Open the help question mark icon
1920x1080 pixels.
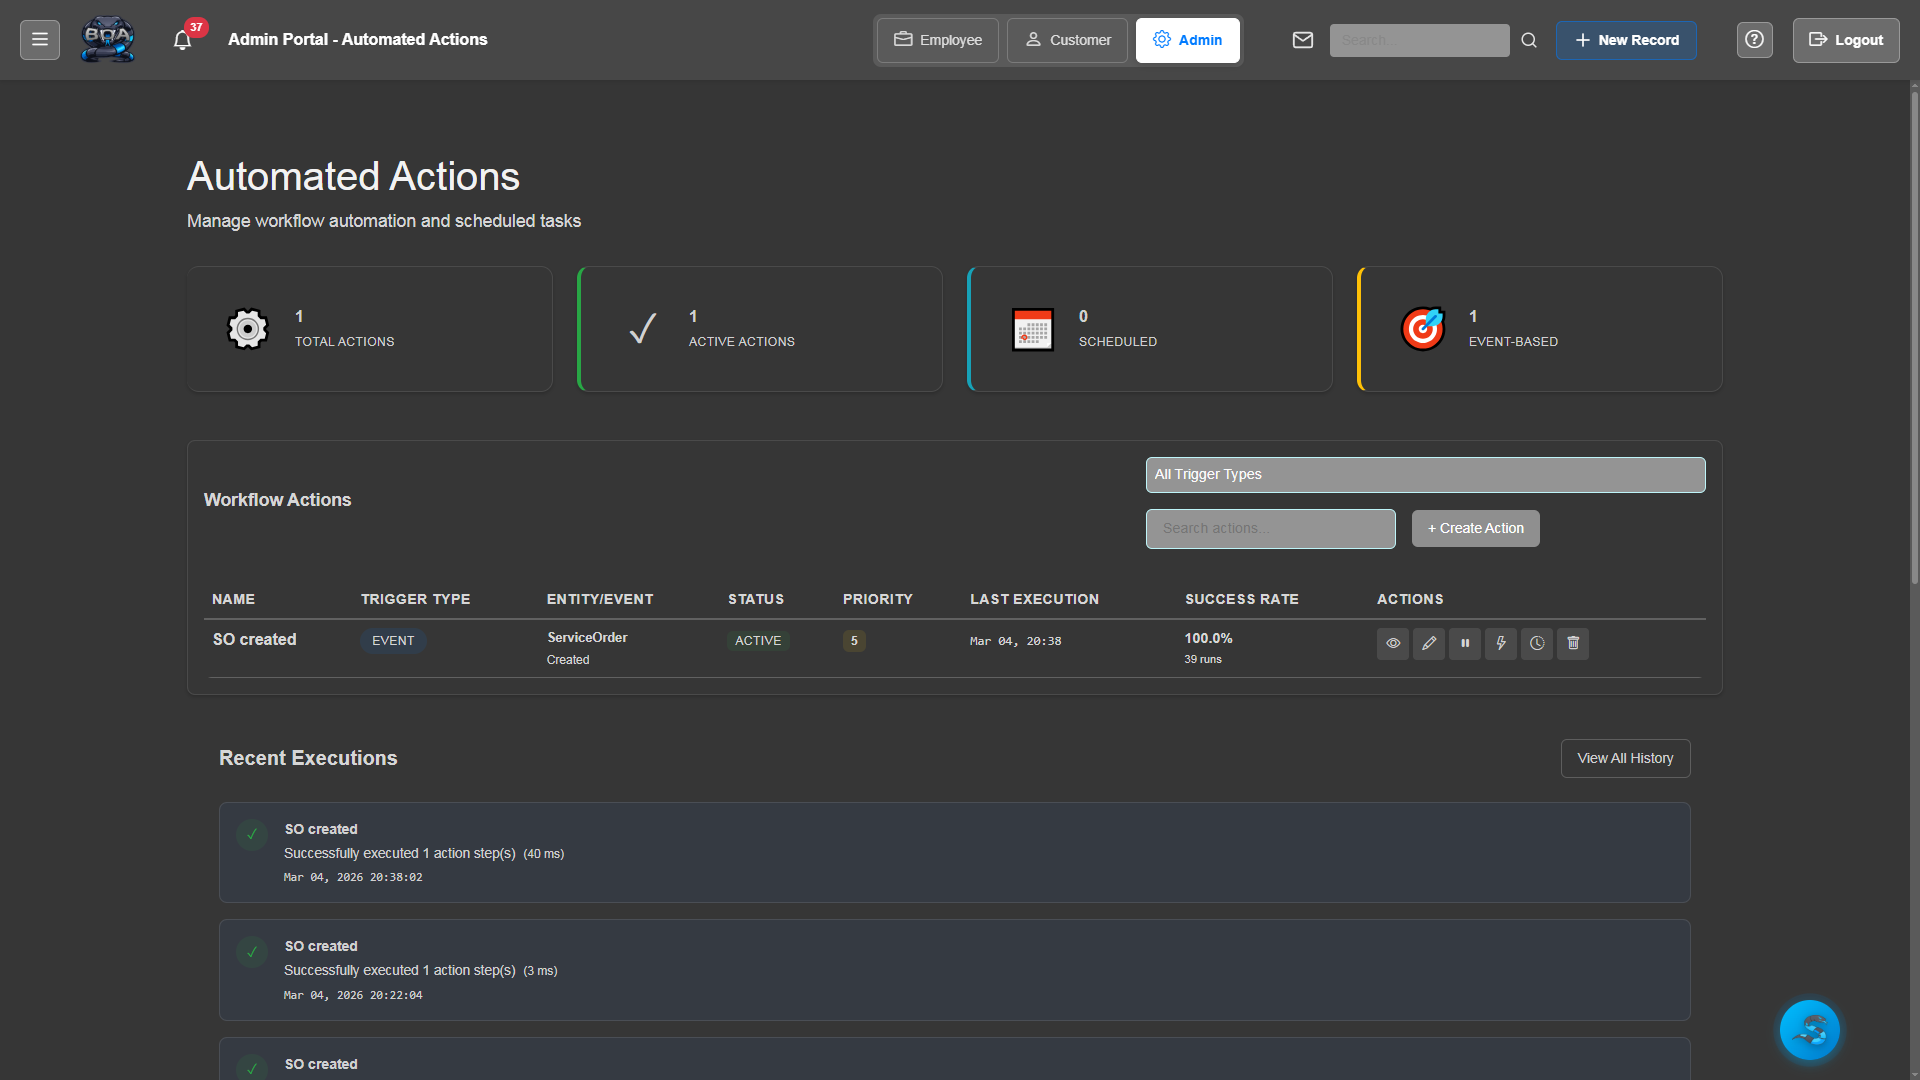(x=1754, y=40)
